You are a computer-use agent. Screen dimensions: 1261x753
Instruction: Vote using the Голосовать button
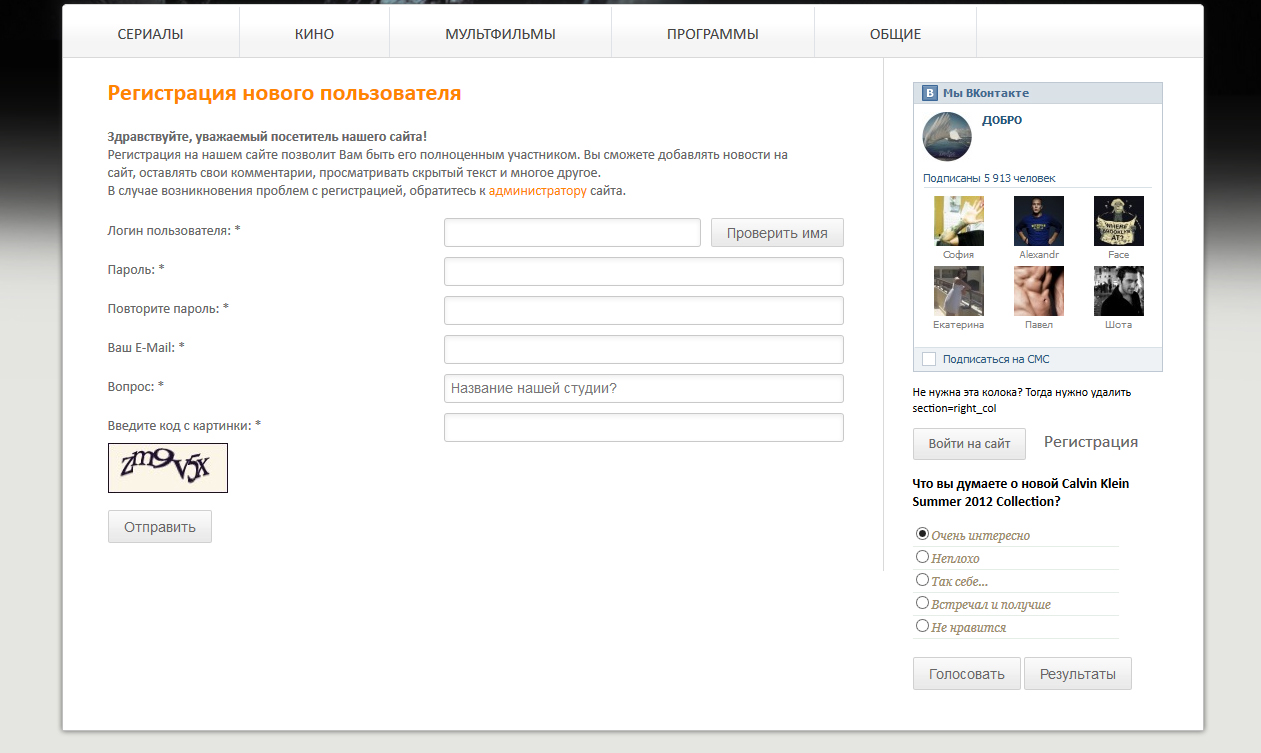click(x=966, y=673)
